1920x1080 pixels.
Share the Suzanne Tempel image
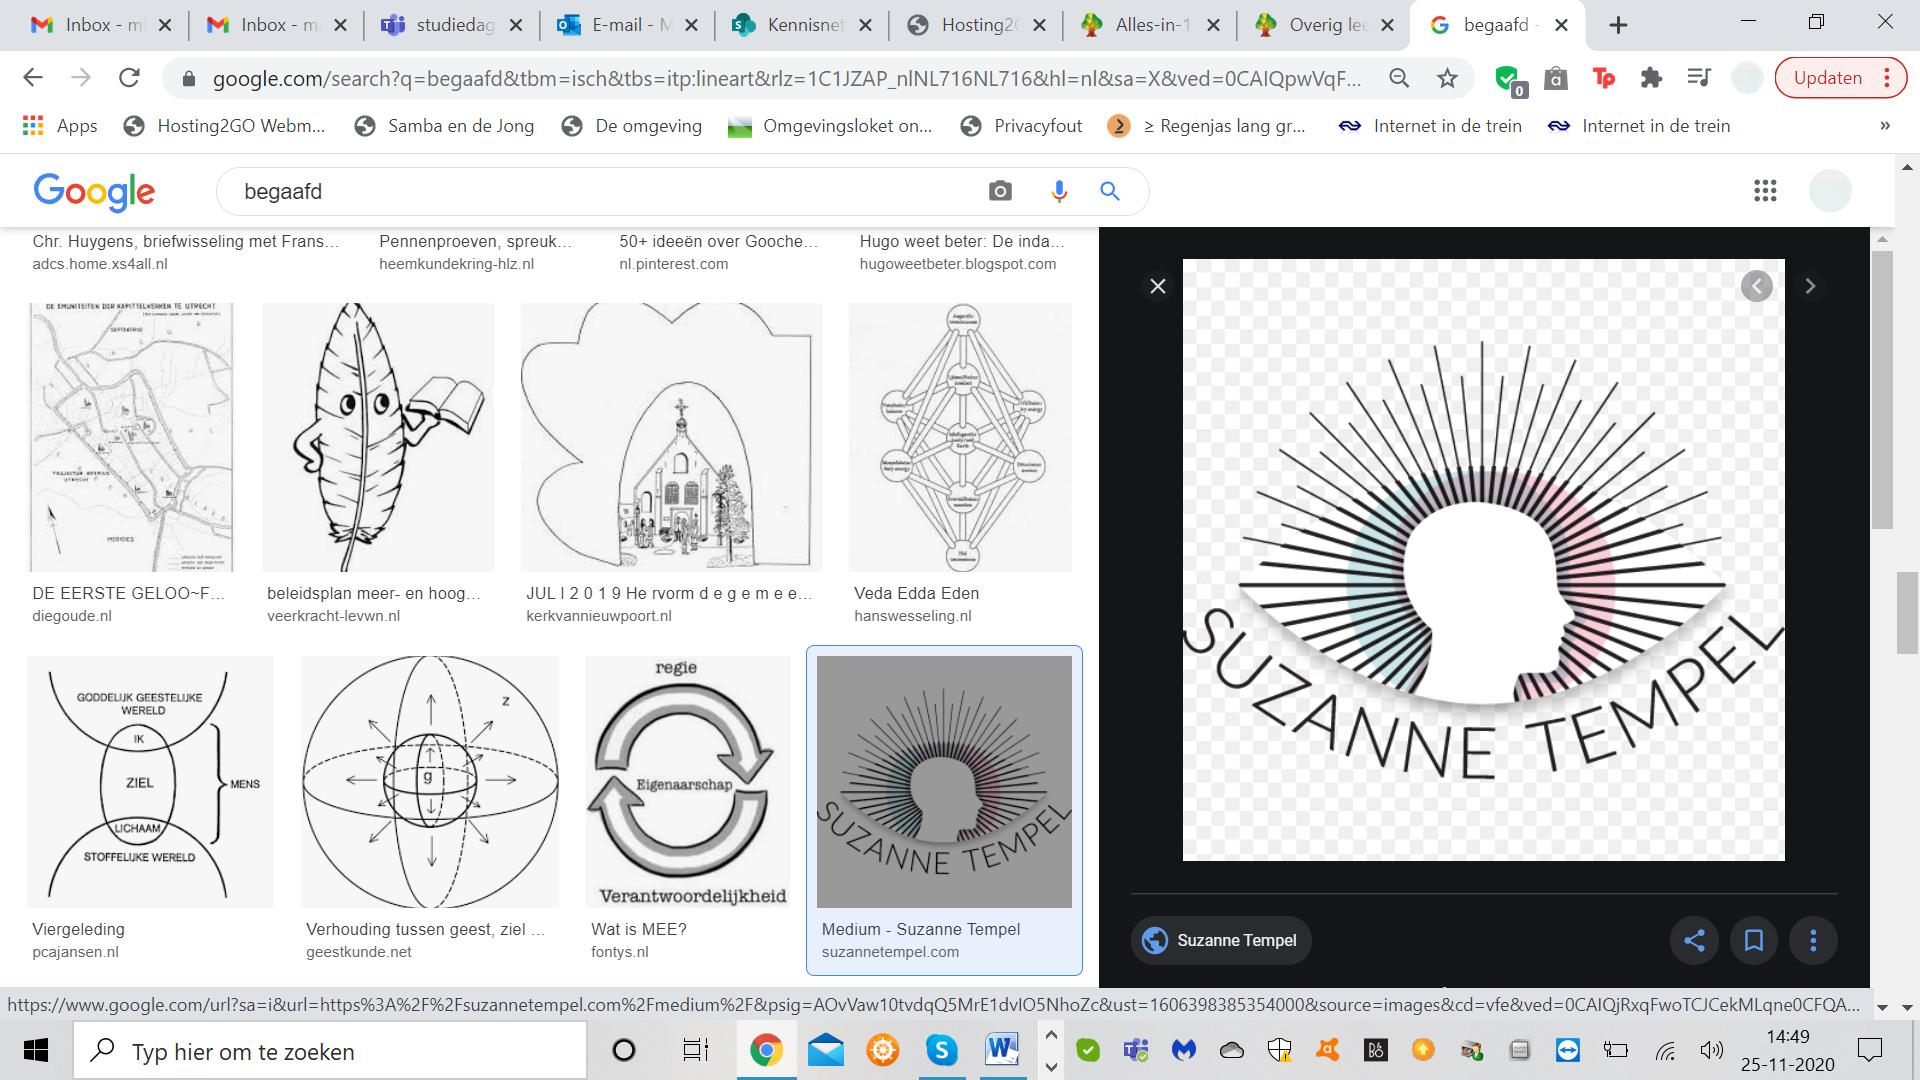tap(1694, 940)
